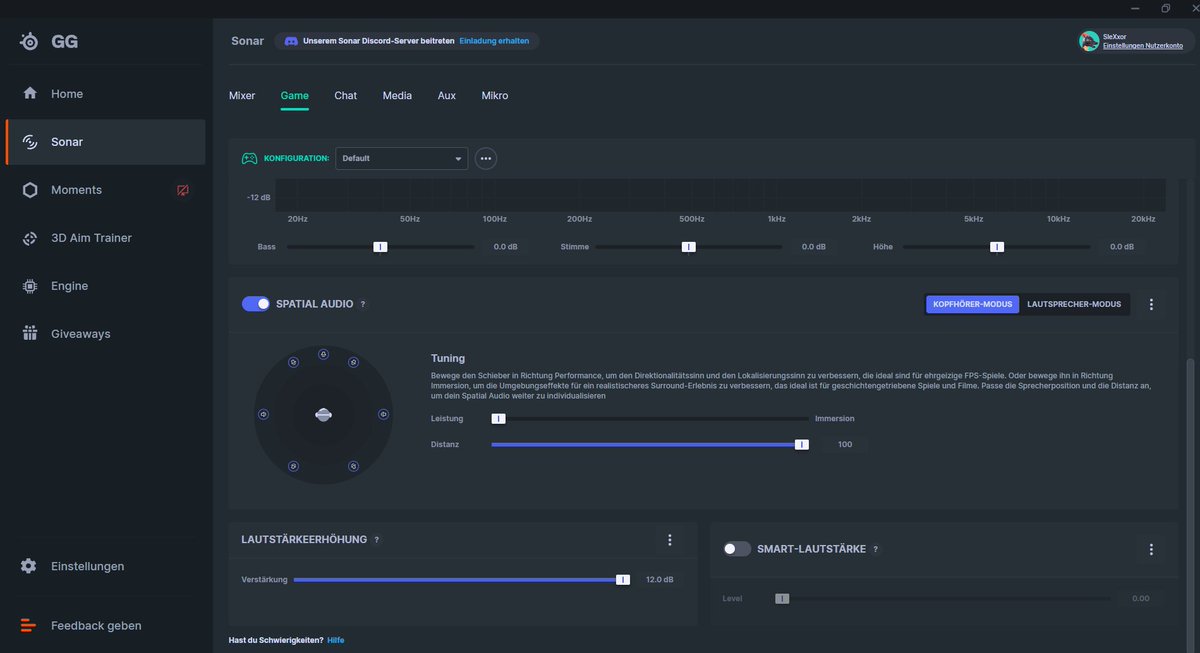Turn off the Spatial Audio switch
The image size is (1200, 653).
256,304
